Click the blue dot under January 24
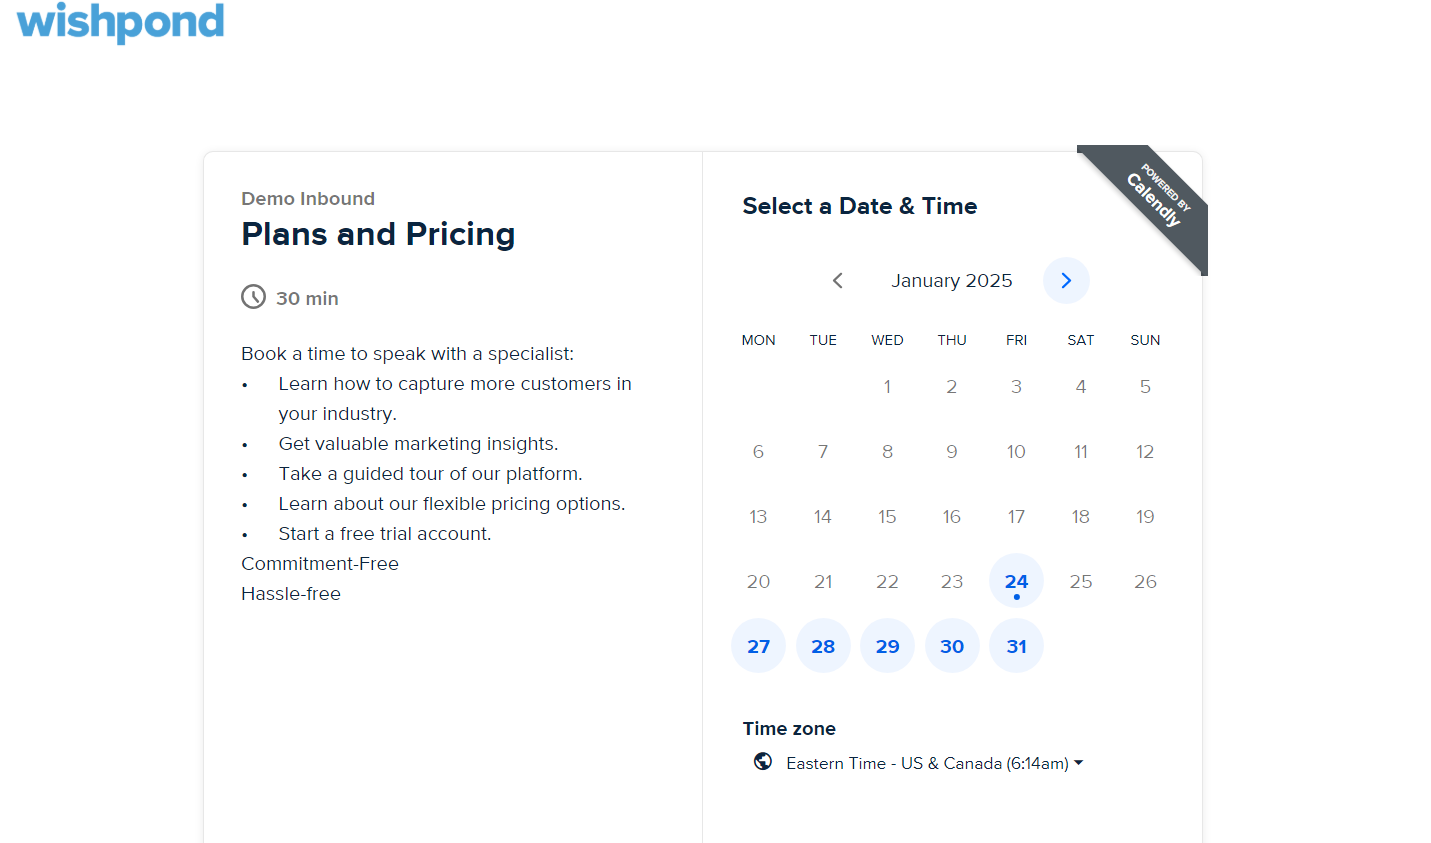This screenshot has width=1431, height=843. coord(1016,596)
